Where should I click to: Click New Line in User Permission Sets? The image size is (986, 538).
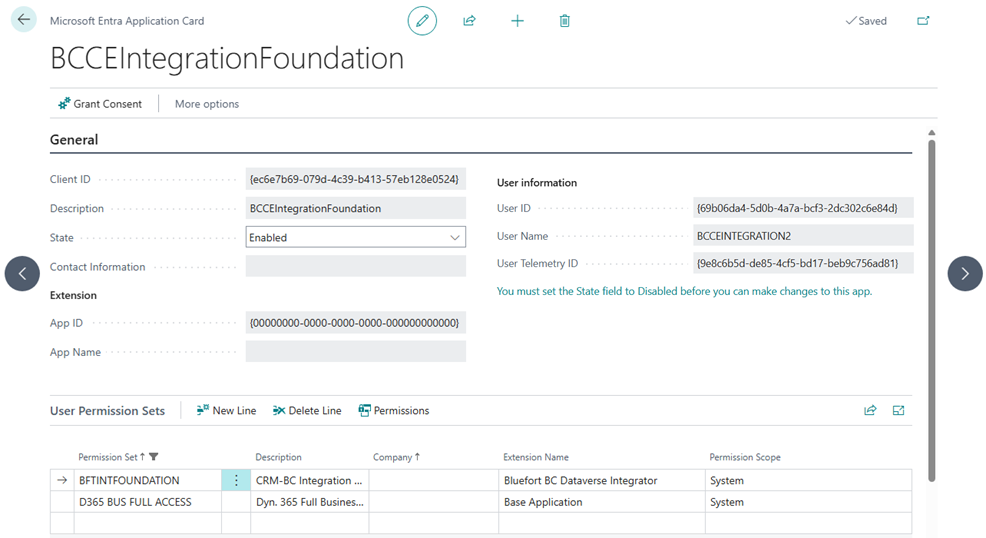tap(226, 411)
